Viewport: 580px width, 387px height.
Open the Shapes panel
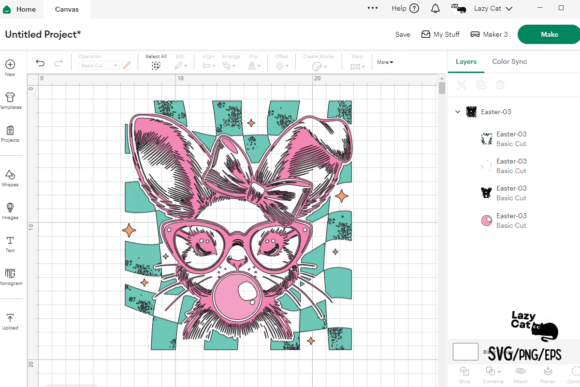point(10,178)
